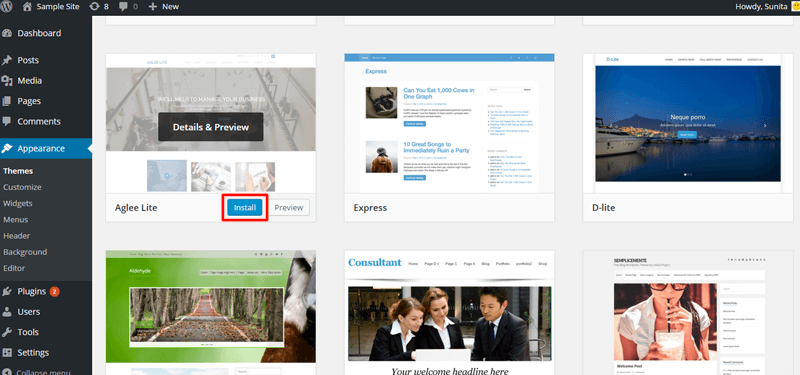Click the Details & Preview overlay

[x=211, y=127]
